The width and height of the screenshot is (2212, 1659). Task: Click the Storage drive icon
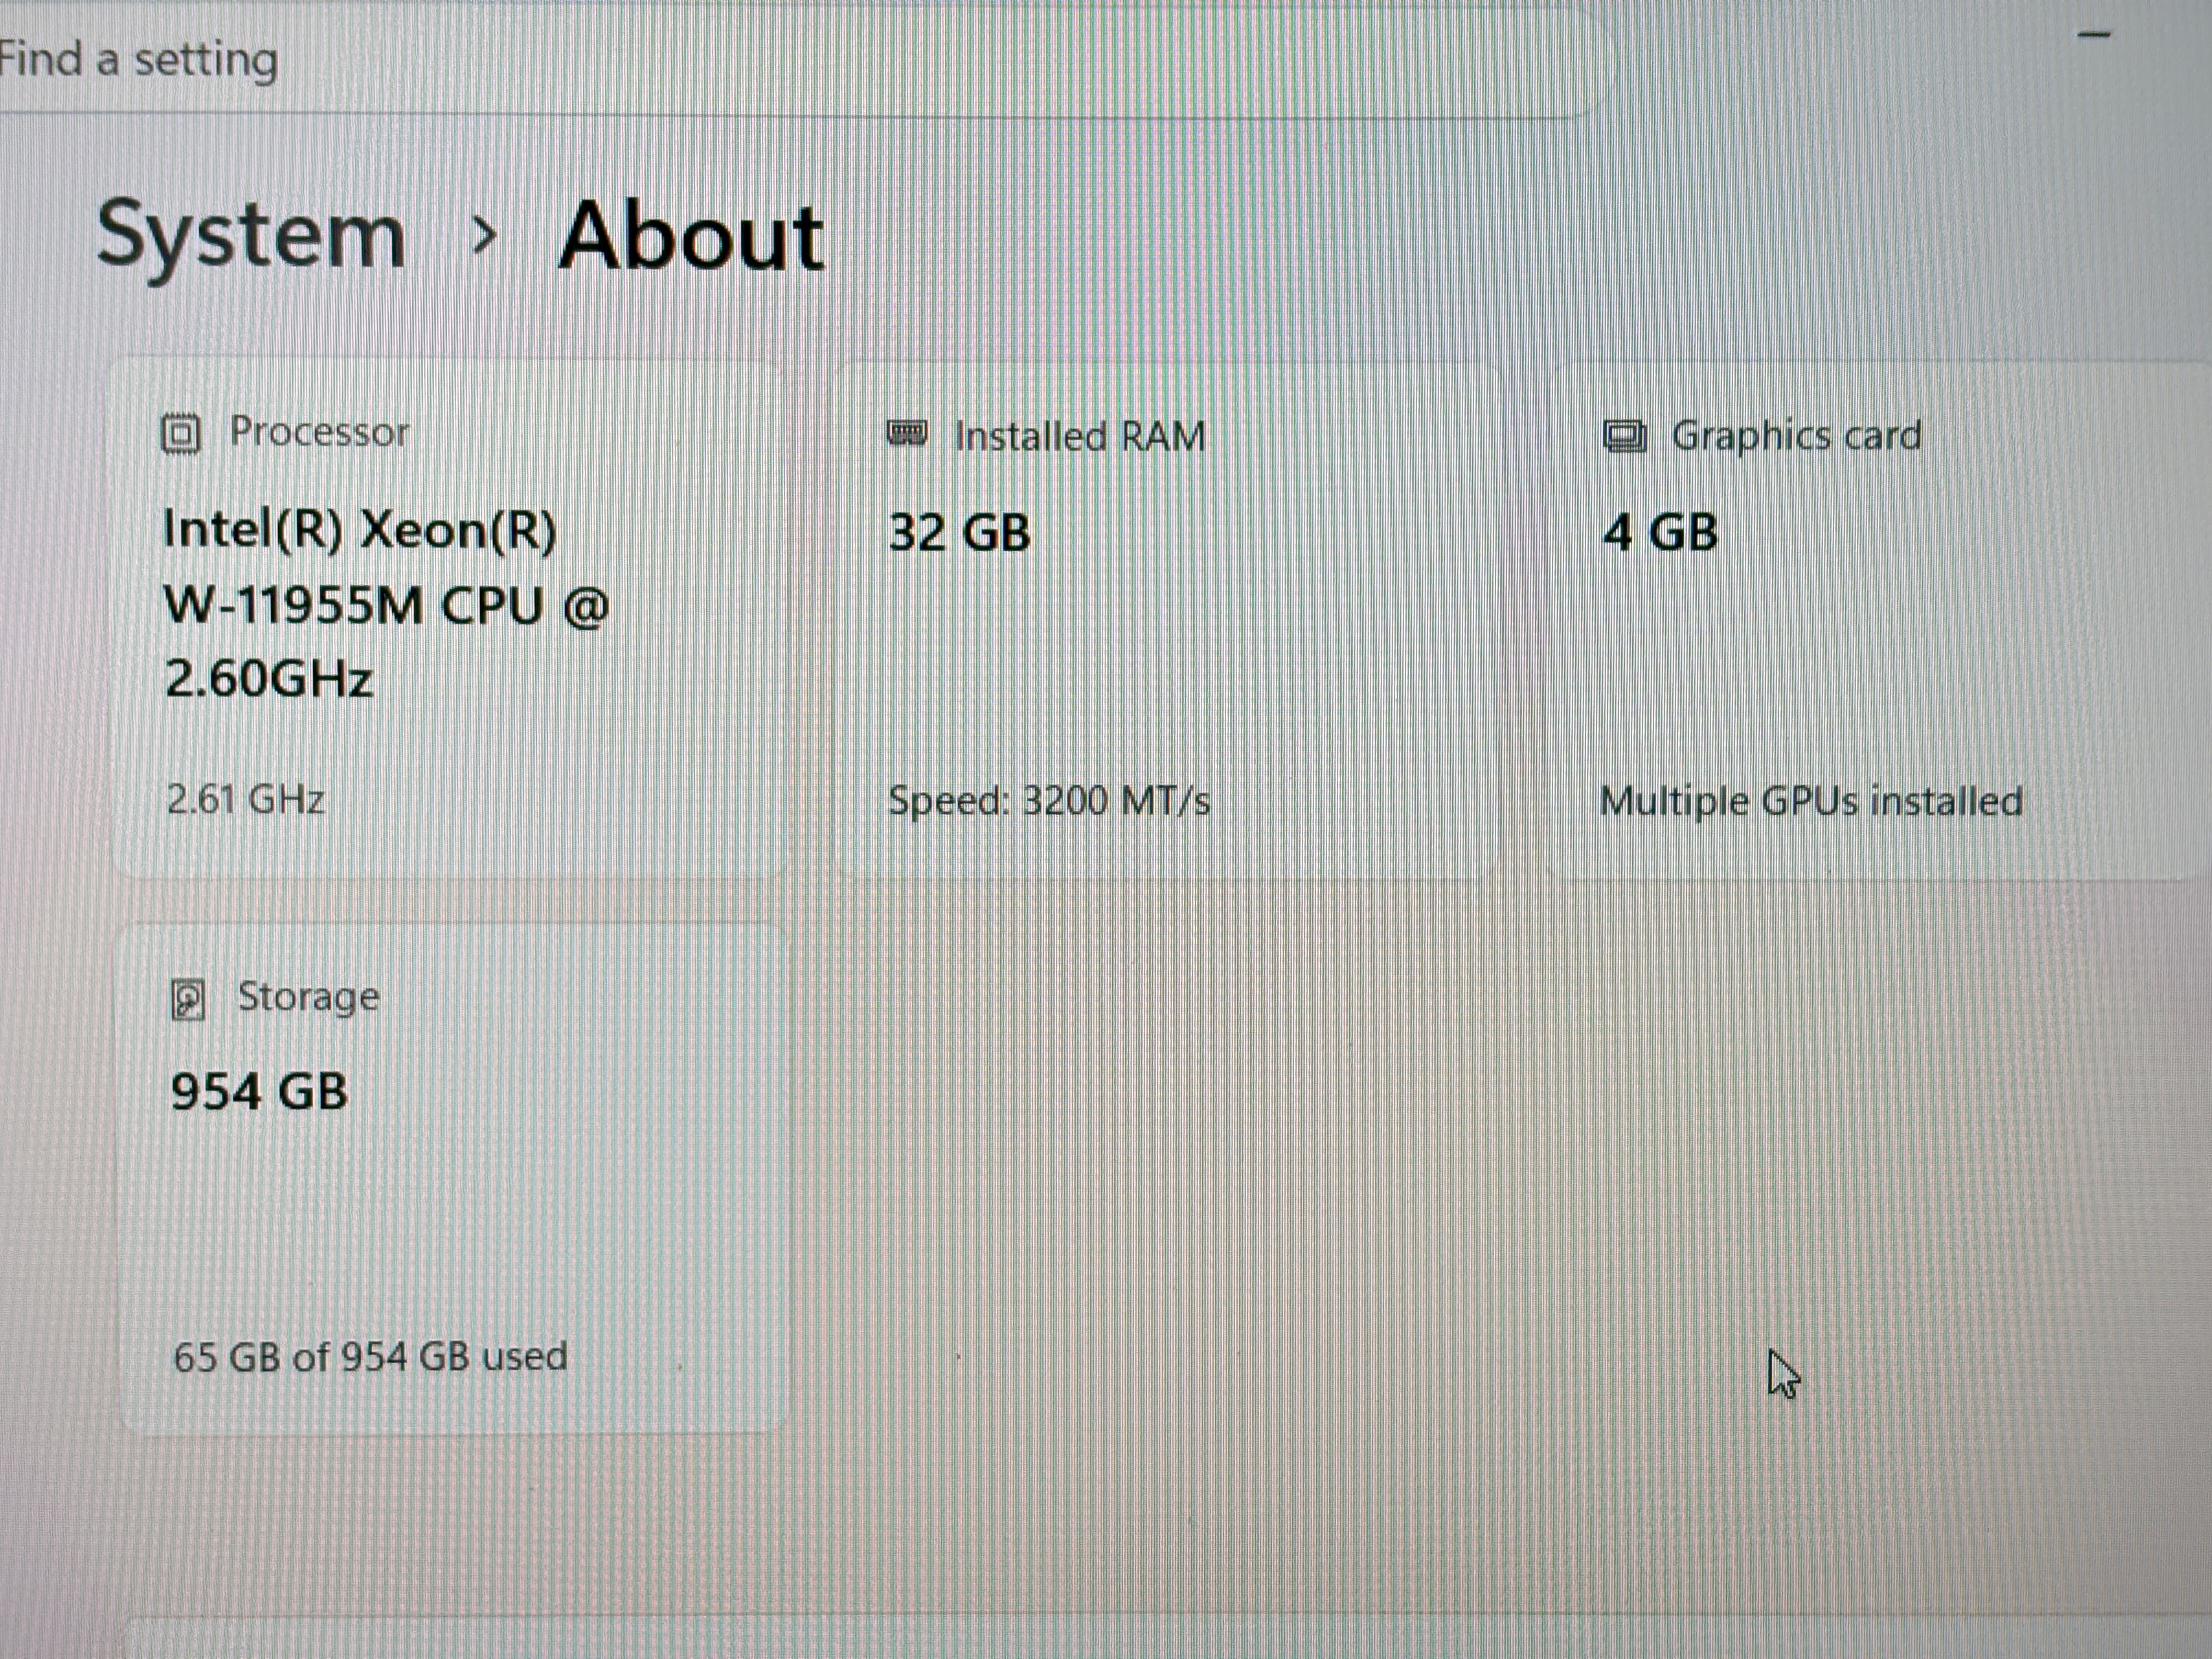click(188, 1000)
